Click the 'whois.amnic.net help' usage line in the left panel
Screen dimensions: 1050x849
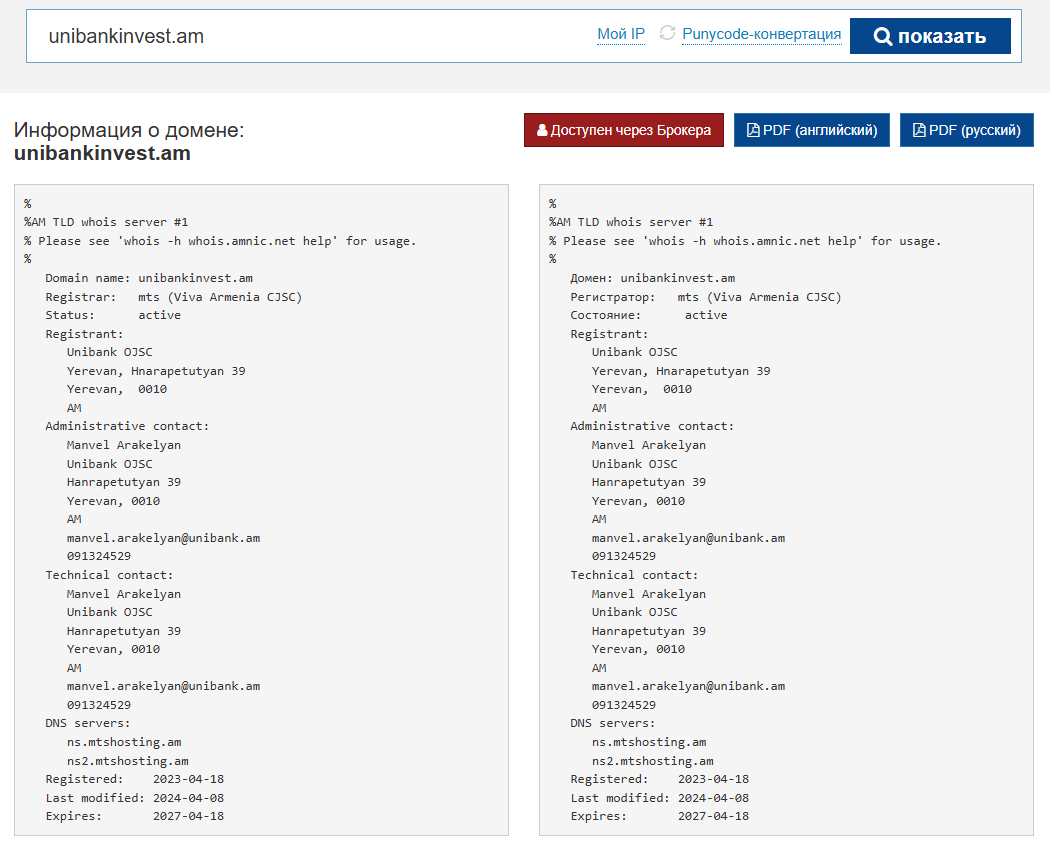pyautogui.click(x=220, y=241)
